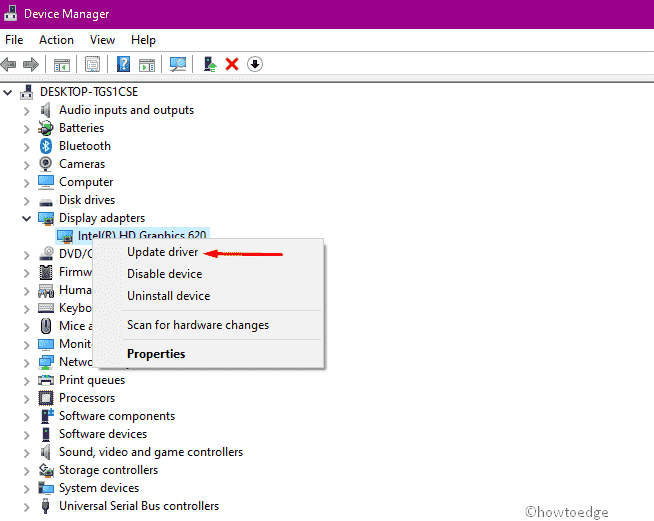Collapse the DESKTOP-TGS1CSE root node
The height and width of the screenshot is (521, 654).
point(8,92)
